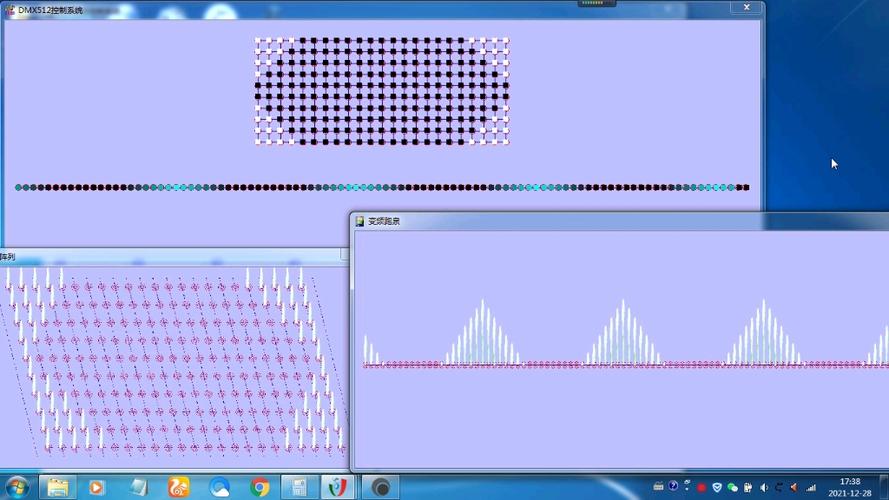Click the WeChat tray icon
889x500 pixels.
point(732,487)
